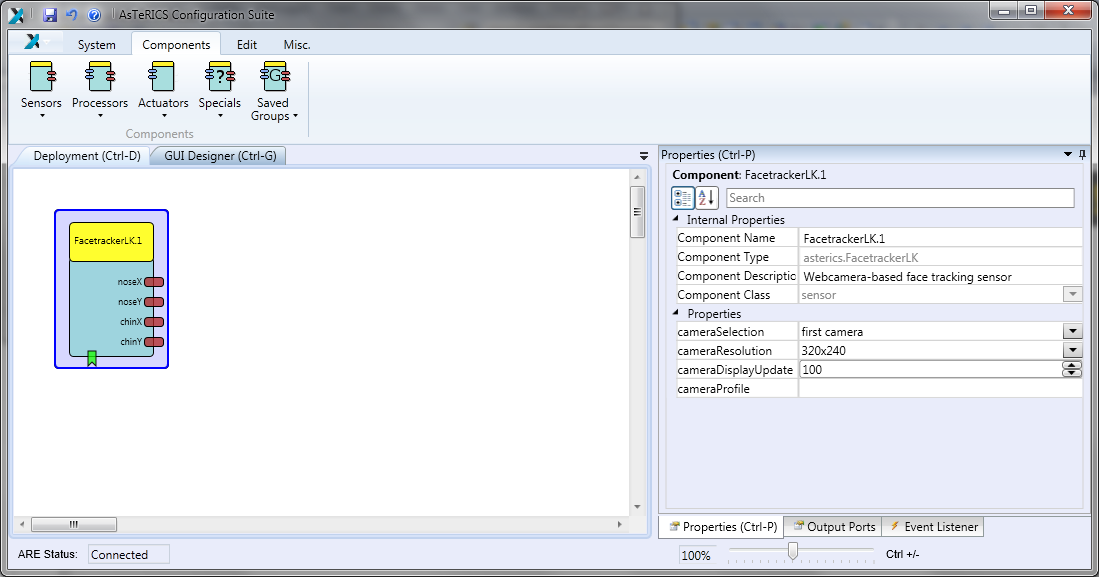Collapse the Internal Properties section
This screenshot has width=1099, height=577.
coord(676,219)
